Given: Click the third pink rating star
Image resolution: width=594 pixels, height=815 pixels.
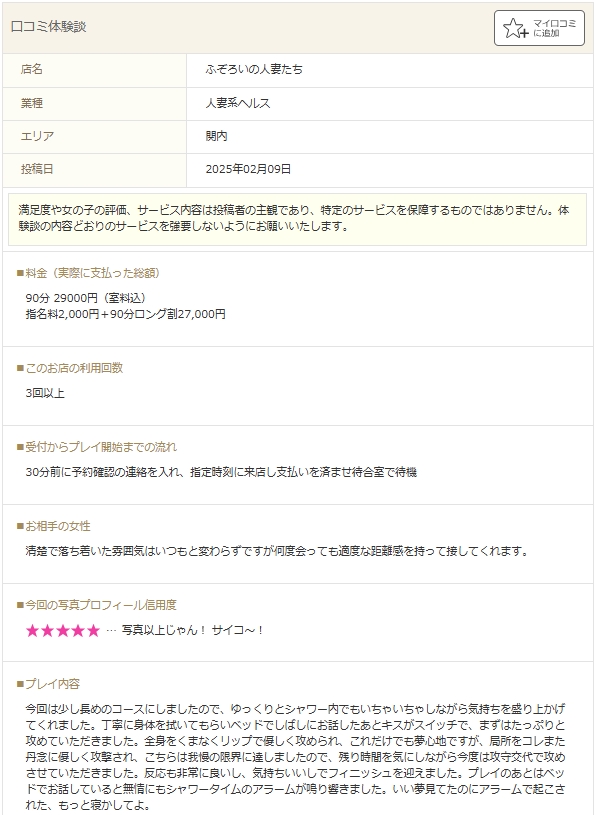Looking at the screenshot, I should (x=63, y=630).
